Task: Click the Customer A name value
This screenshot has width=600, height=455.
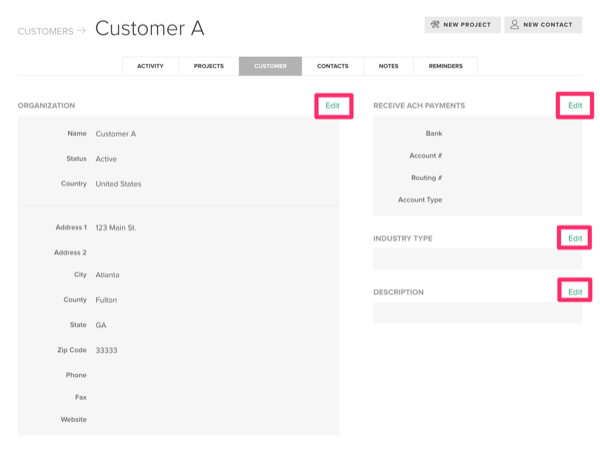Action: click(x=116, y=134)
